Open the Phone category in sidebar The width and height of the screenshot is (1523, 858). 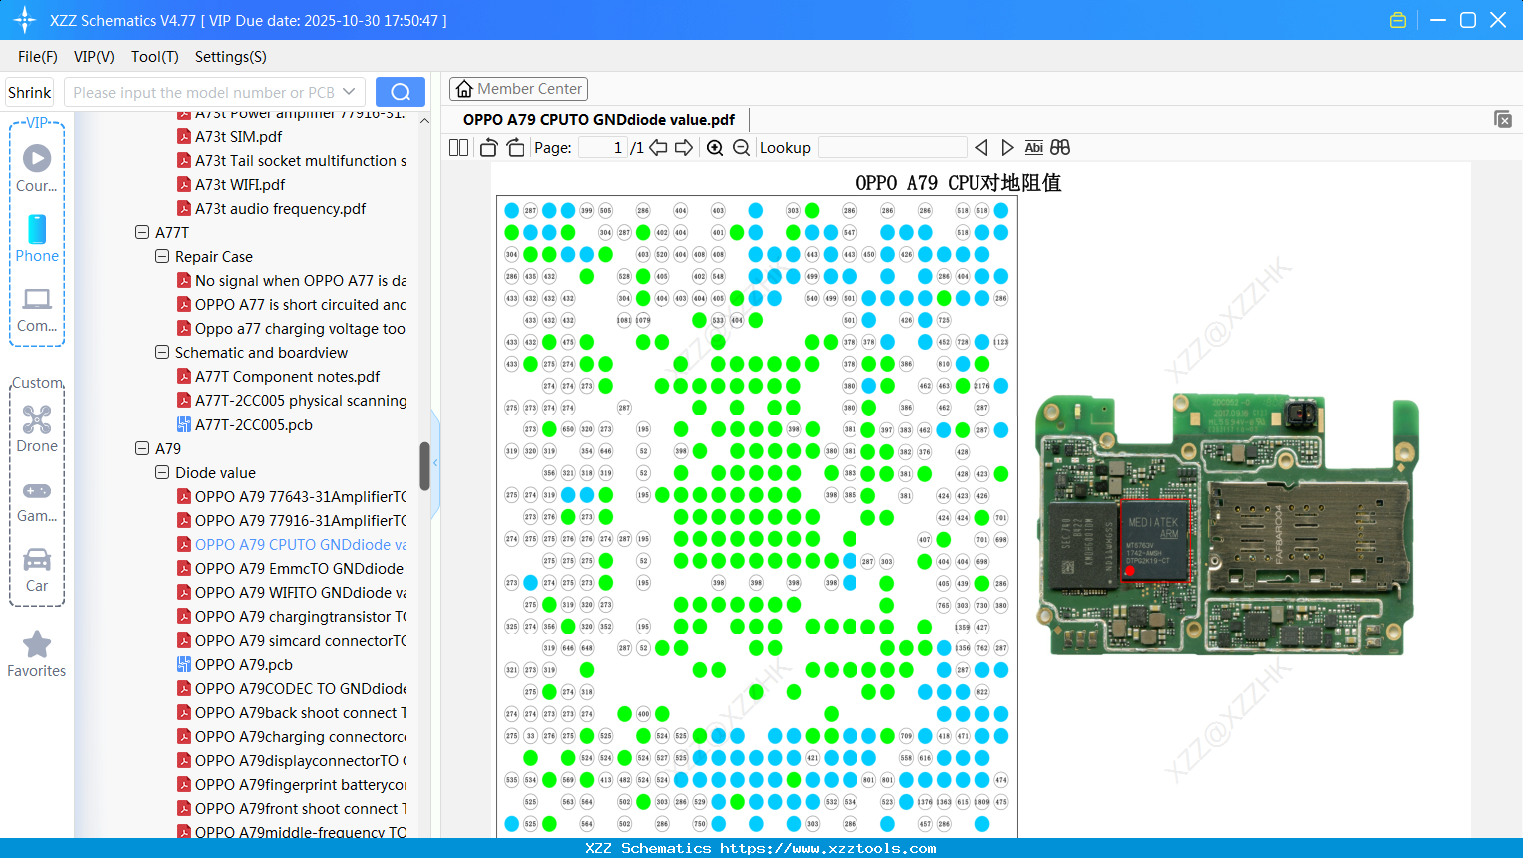coord(37,239)
